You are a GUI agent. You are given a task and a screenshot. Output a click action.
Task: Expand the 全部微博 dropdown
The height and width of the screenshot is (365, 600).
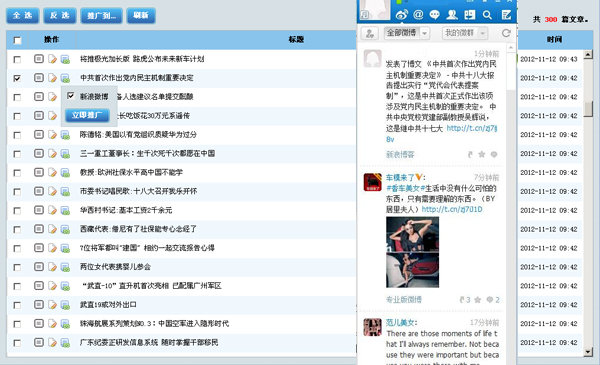[x=424, y=33]
